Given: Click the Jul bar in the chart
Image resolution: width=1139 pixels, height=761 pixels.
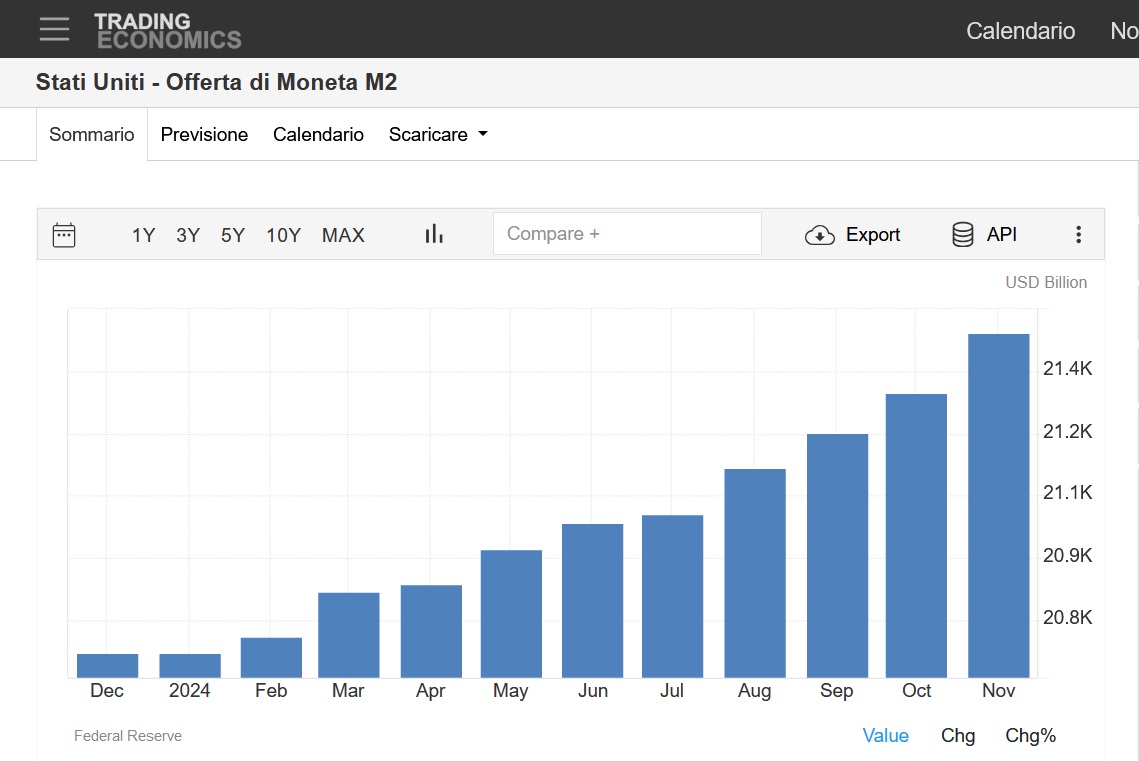Looking at the screenshot, I should click(673, 596).
